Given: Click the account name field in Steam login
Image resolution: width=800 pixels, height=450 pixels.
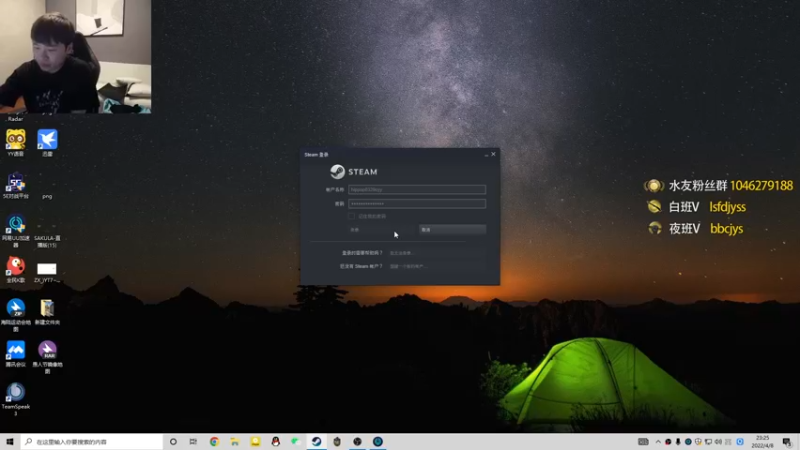Looking at the screenshot, I should (x=417, y=189).
